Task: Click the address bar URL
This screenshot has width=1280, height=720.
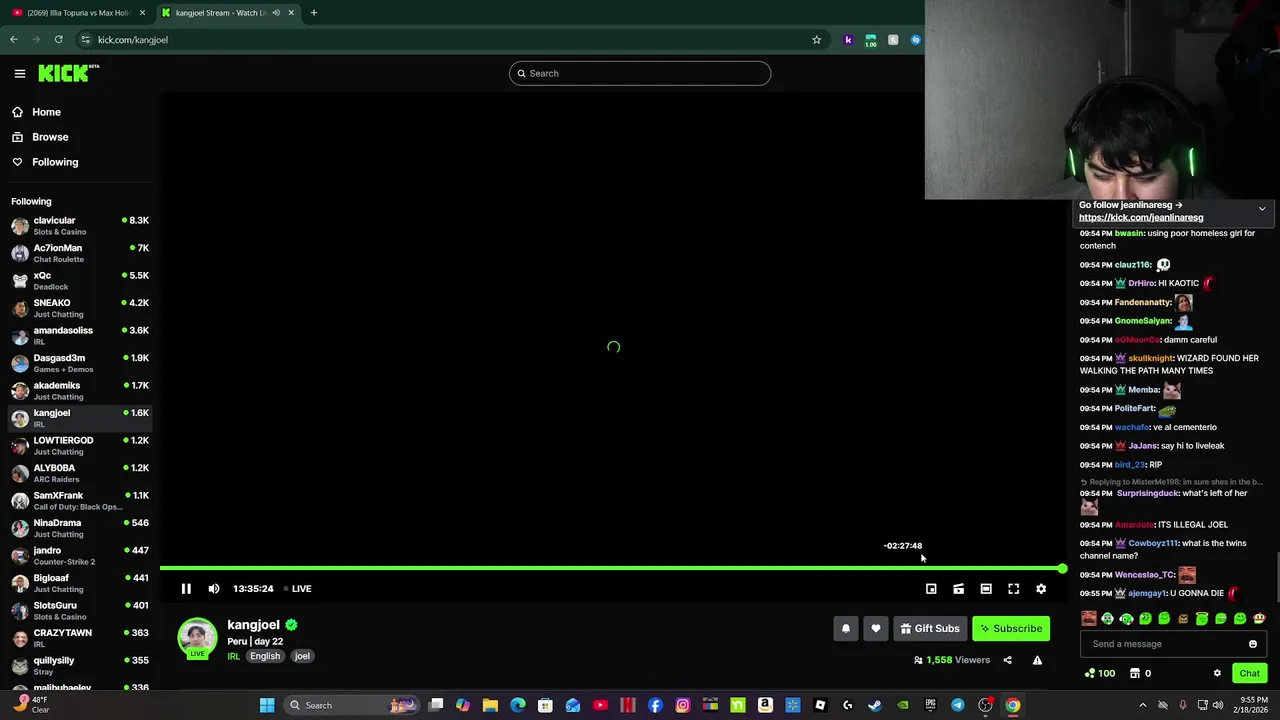Action: [133, 40]
